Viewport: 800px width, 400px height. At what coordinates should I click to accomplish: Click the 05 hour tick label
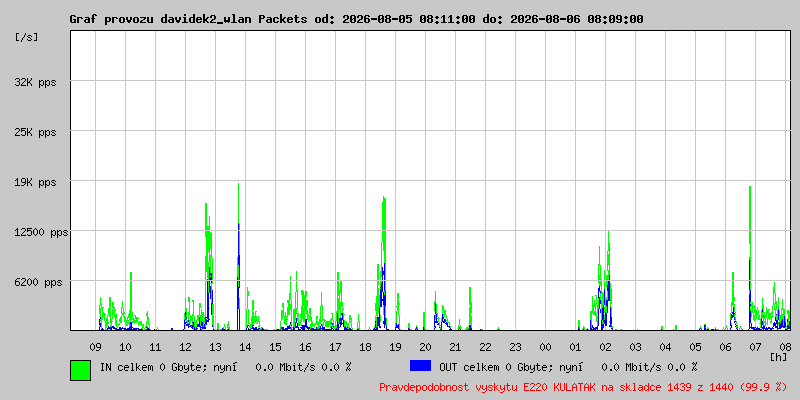tap(695, 347)
